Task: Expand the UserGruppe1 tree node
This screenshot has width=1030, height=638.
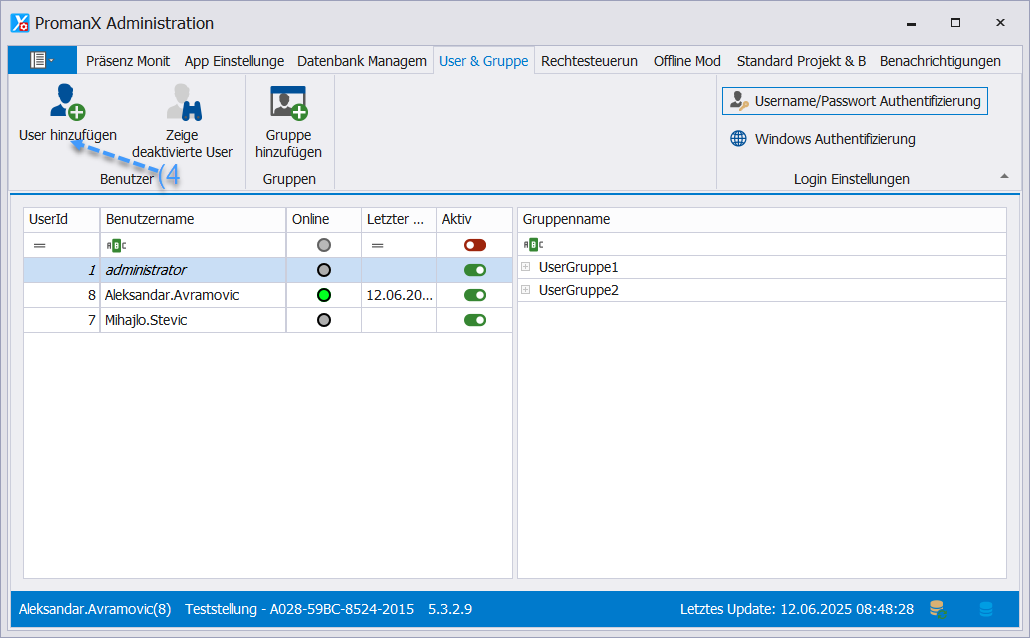Action: [x=526, y=267]
